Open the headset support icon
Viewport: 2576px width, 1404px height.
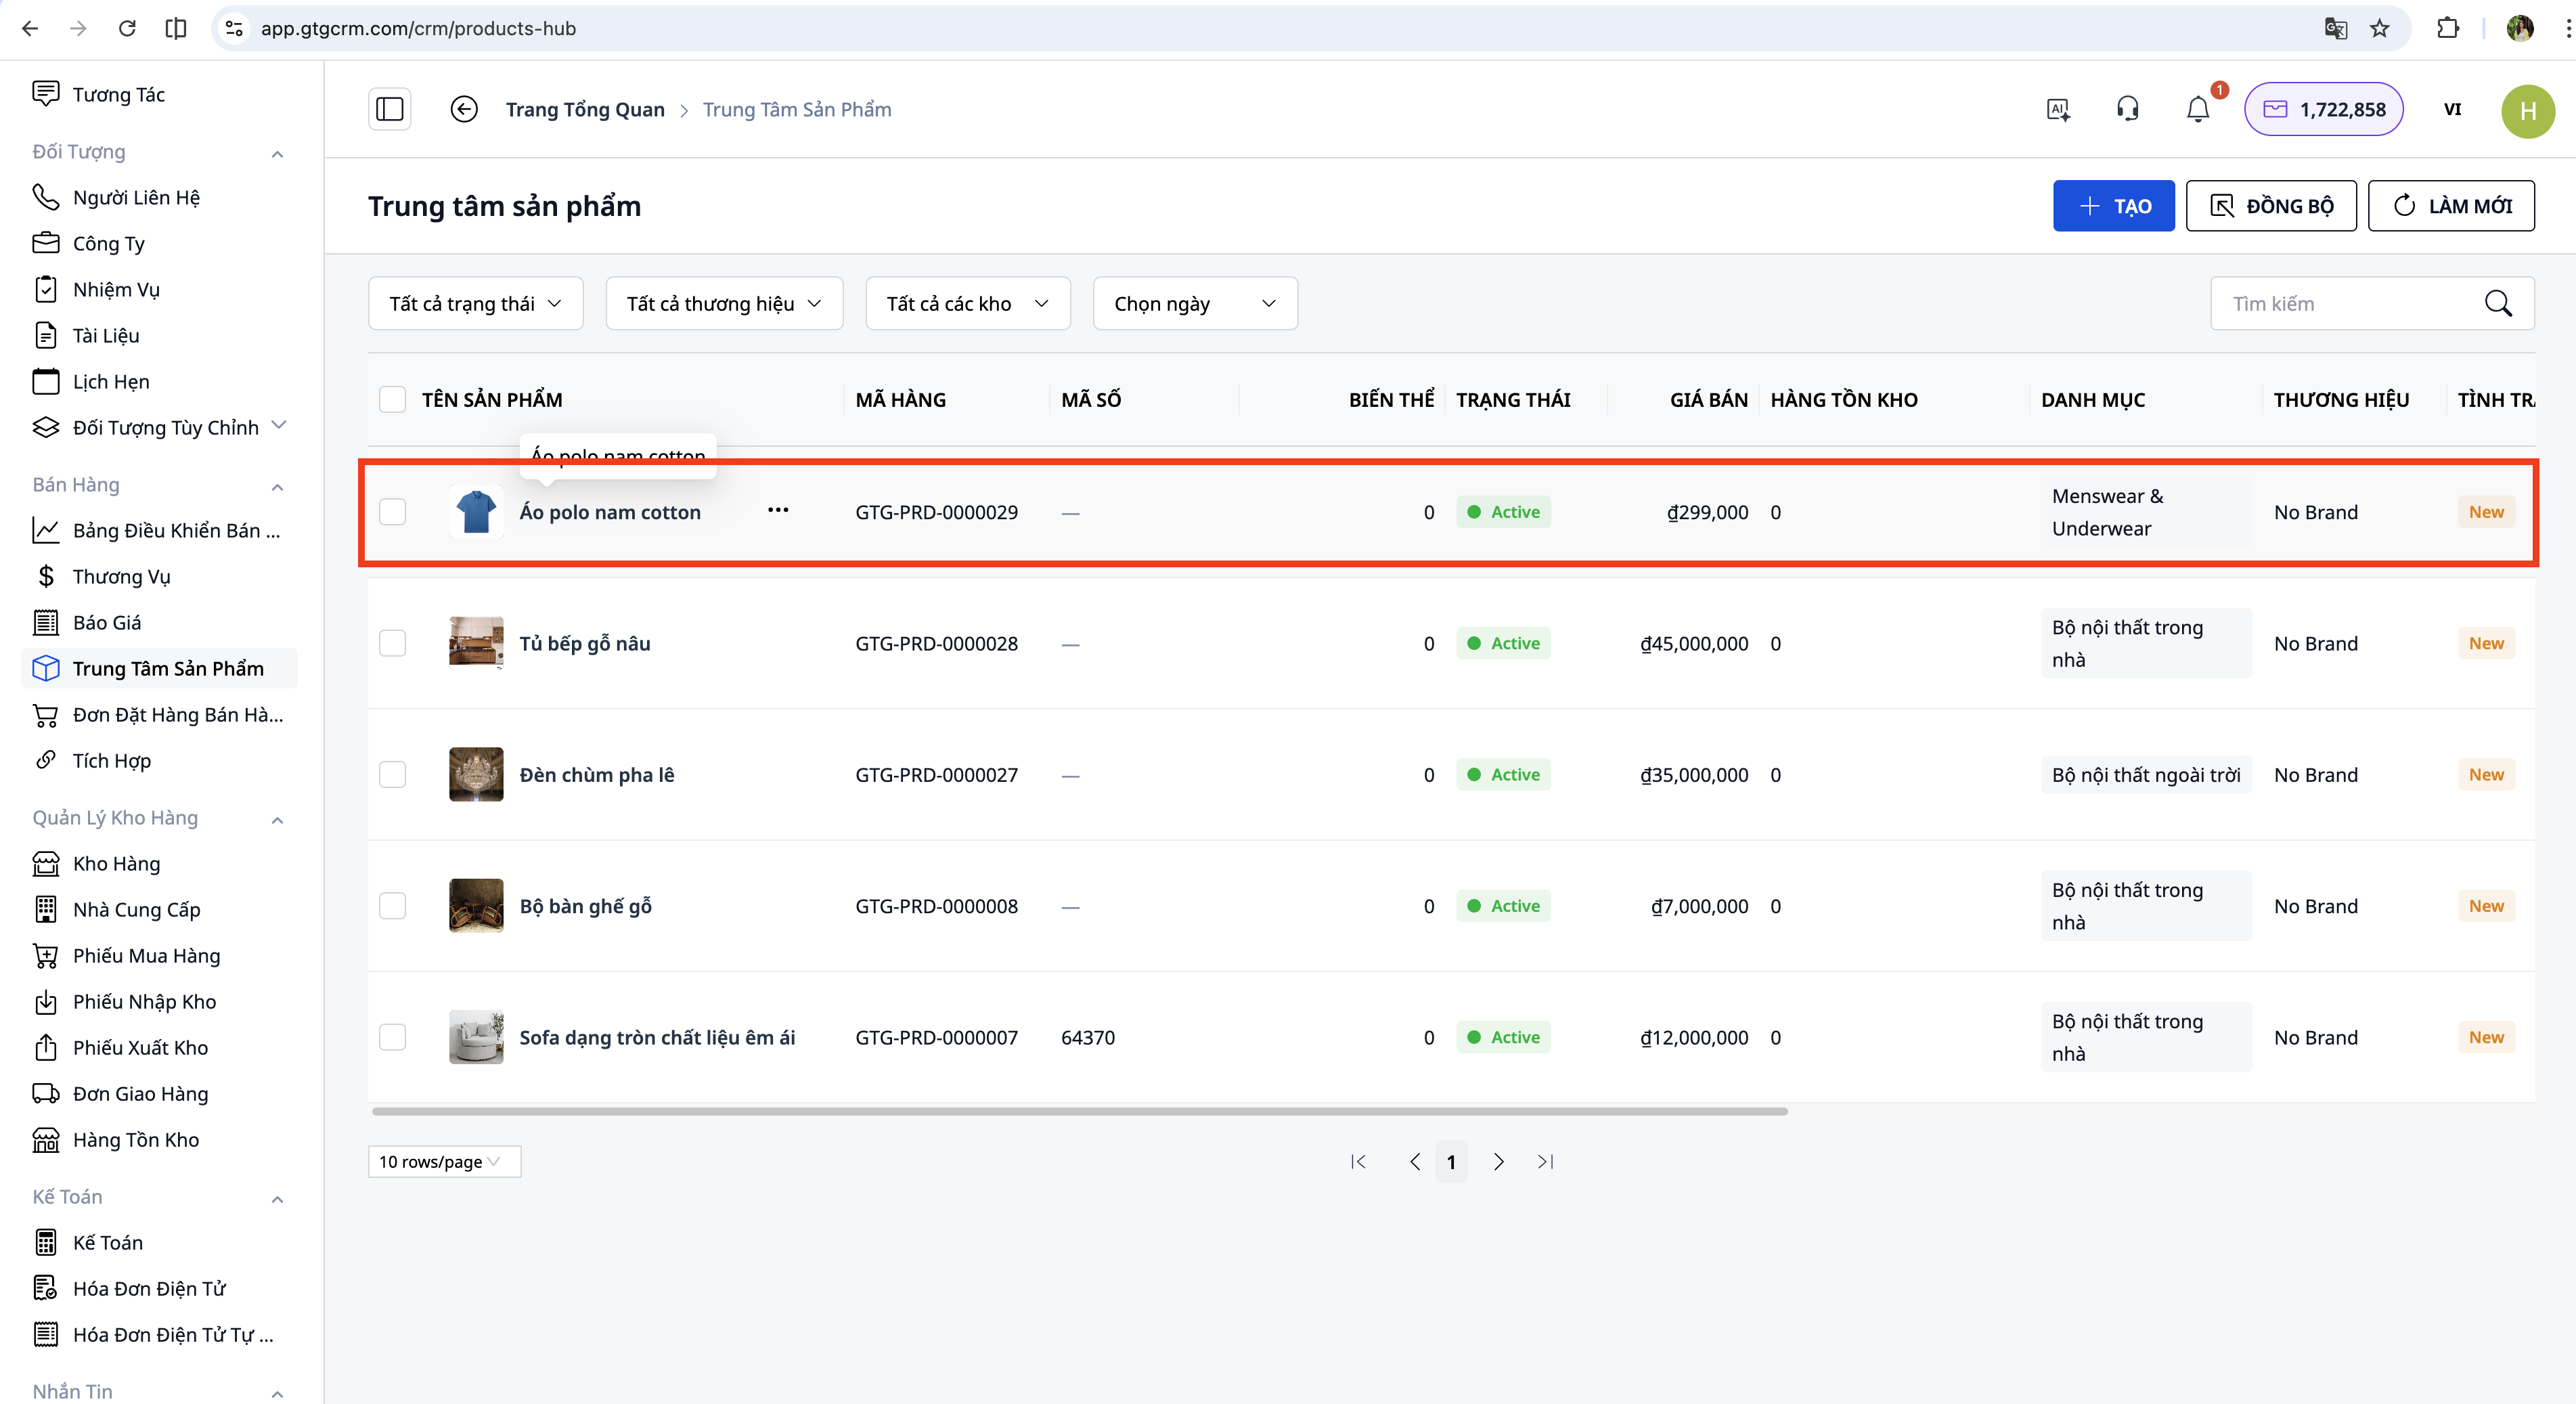pos(2127,110)
